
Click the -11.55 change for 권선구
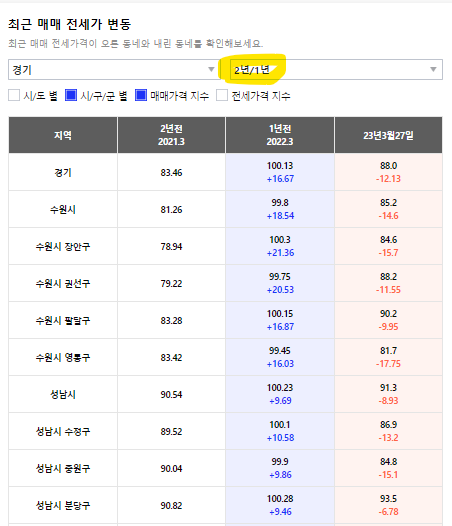(x=388, y=290)
